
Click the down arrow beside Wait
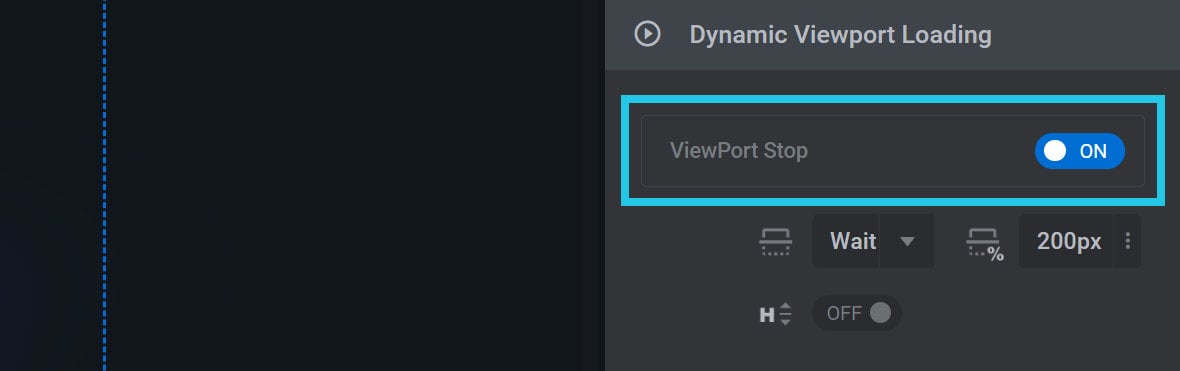coord(908,242)
